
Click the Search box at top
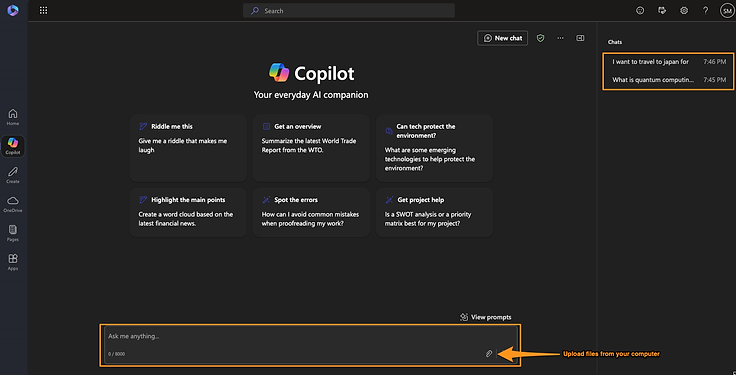[x=349, y=10]
